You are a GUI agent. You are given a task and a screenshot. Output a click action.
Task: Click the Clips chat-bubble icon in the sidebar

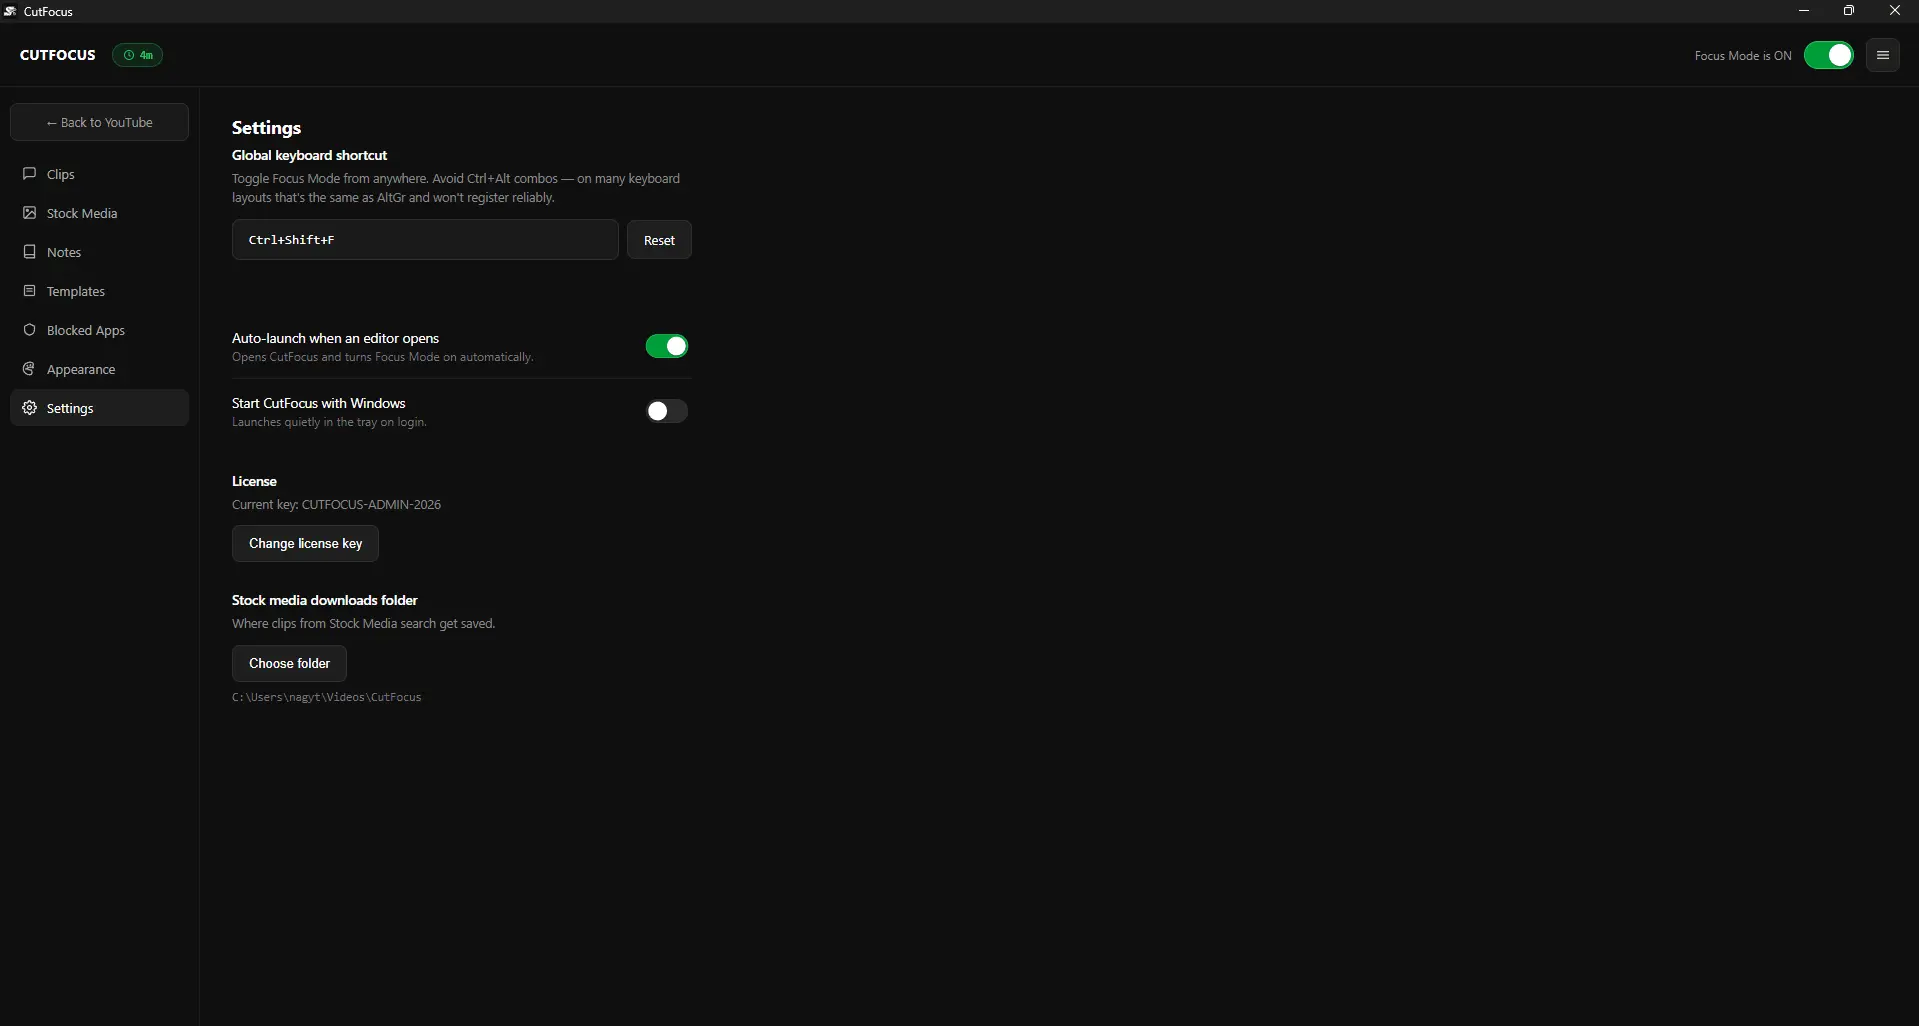click(x=30, y=174)
